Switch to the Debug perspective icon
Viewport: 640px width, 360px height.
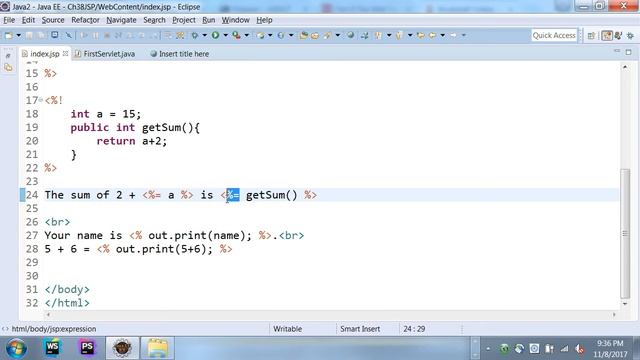coord(618,36)
